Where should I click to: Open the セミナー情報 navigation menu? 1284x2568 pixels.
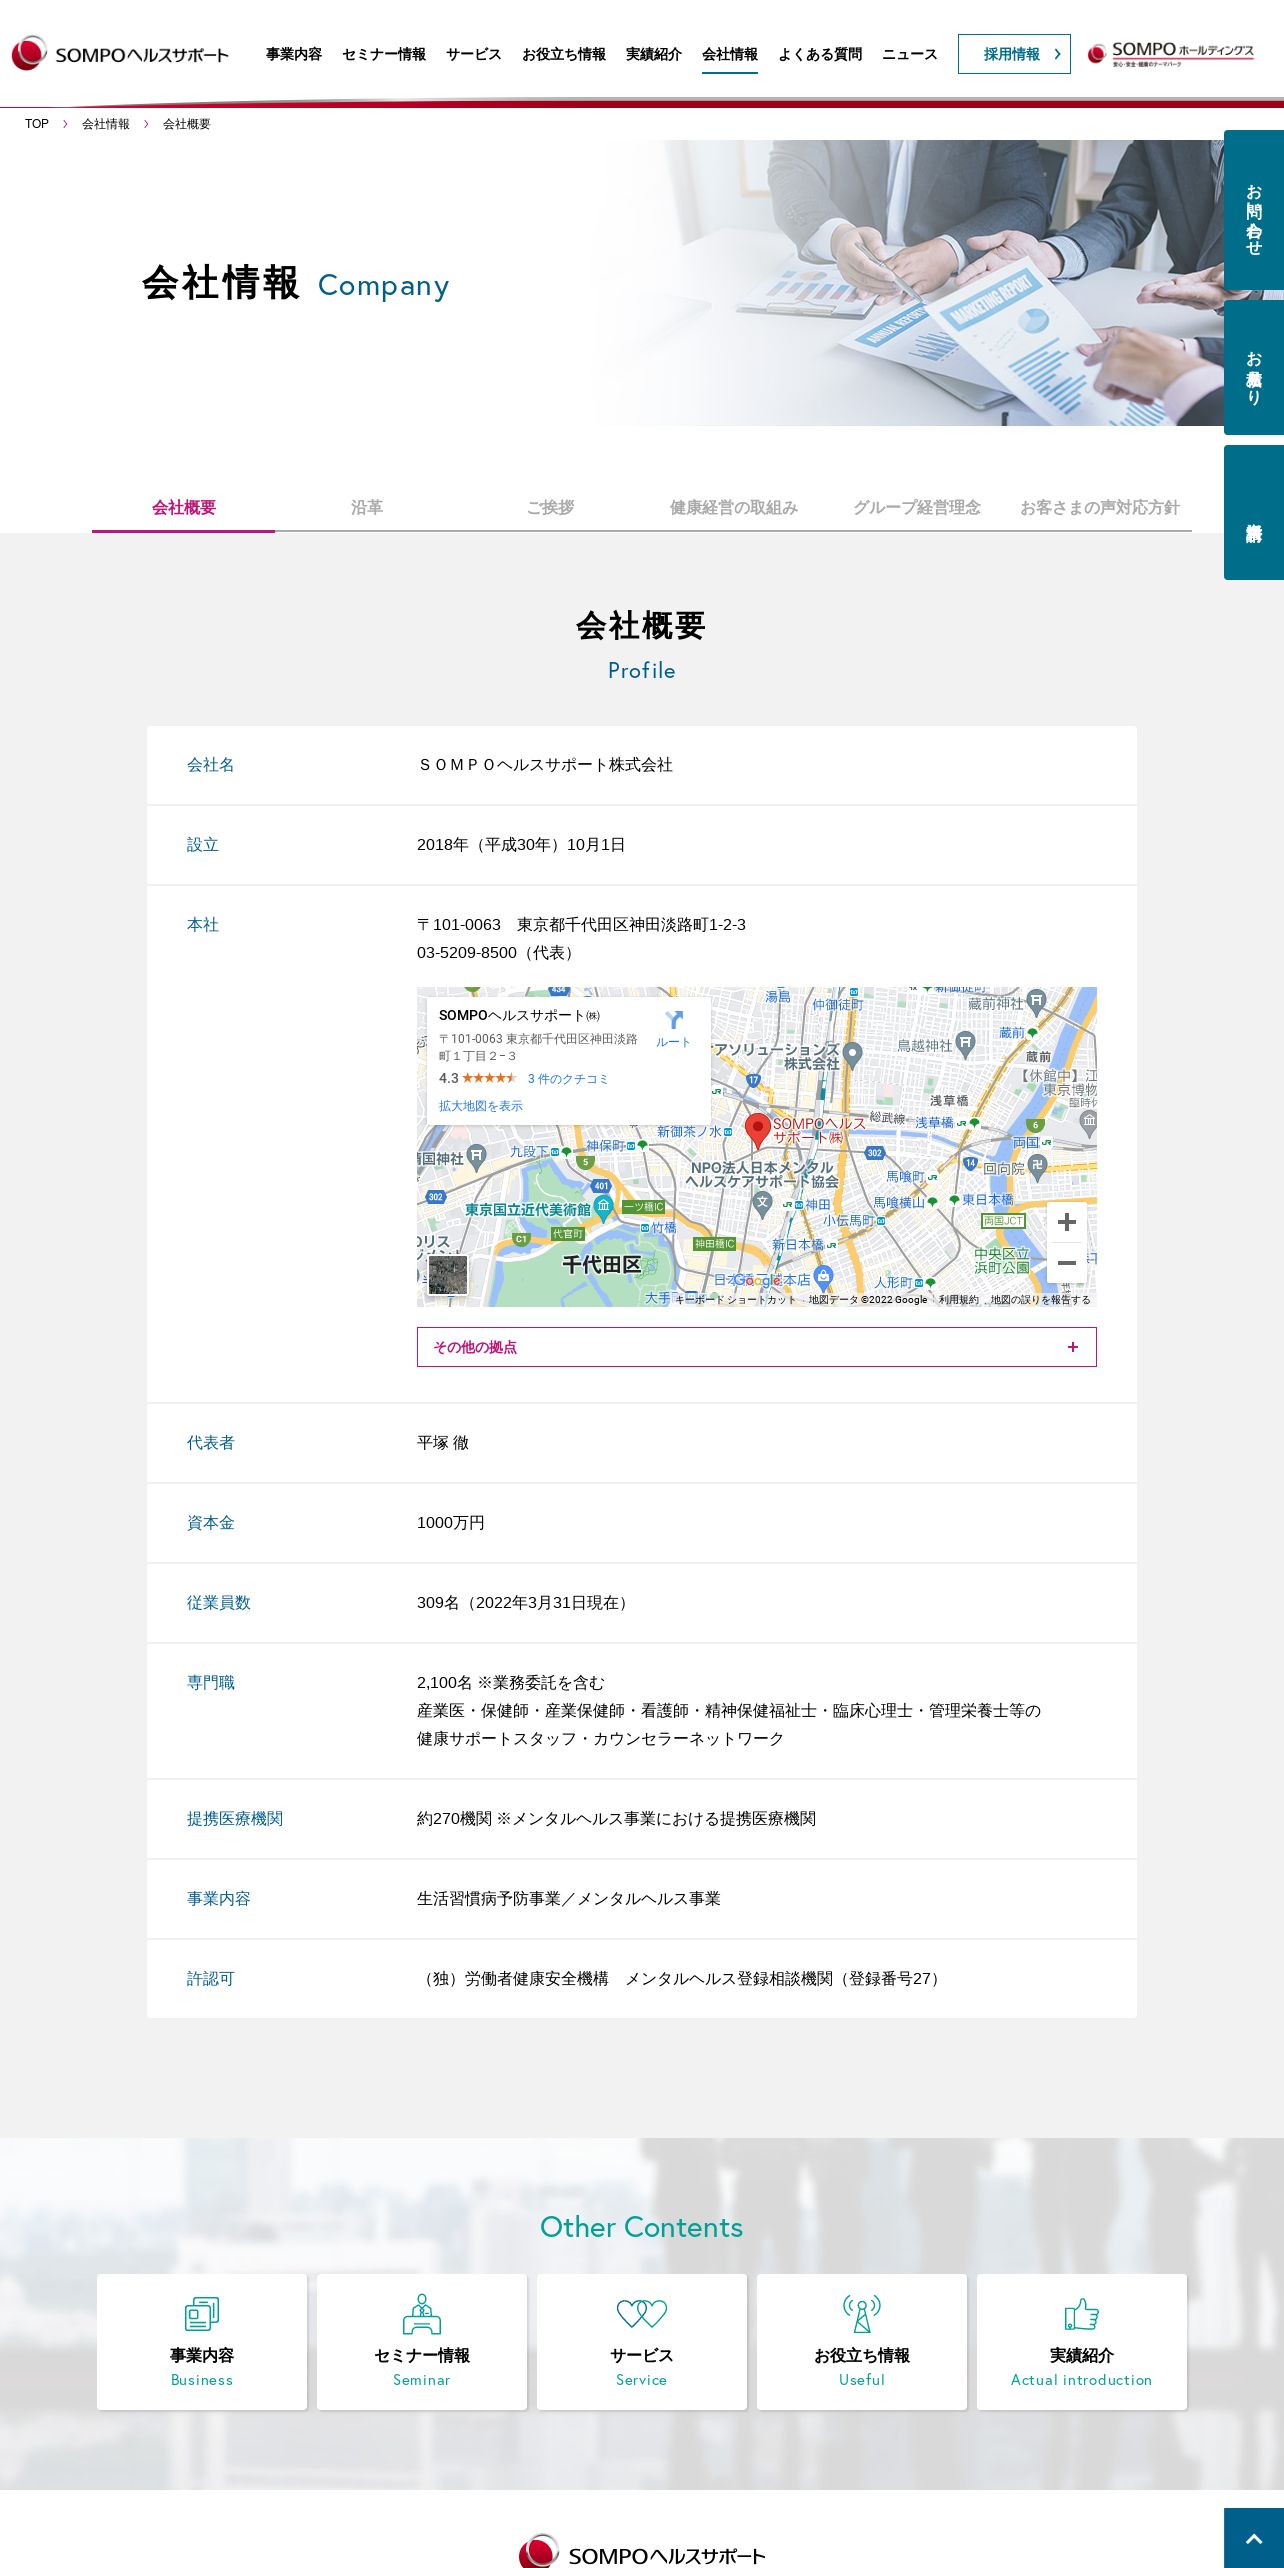tap(384, 54)
